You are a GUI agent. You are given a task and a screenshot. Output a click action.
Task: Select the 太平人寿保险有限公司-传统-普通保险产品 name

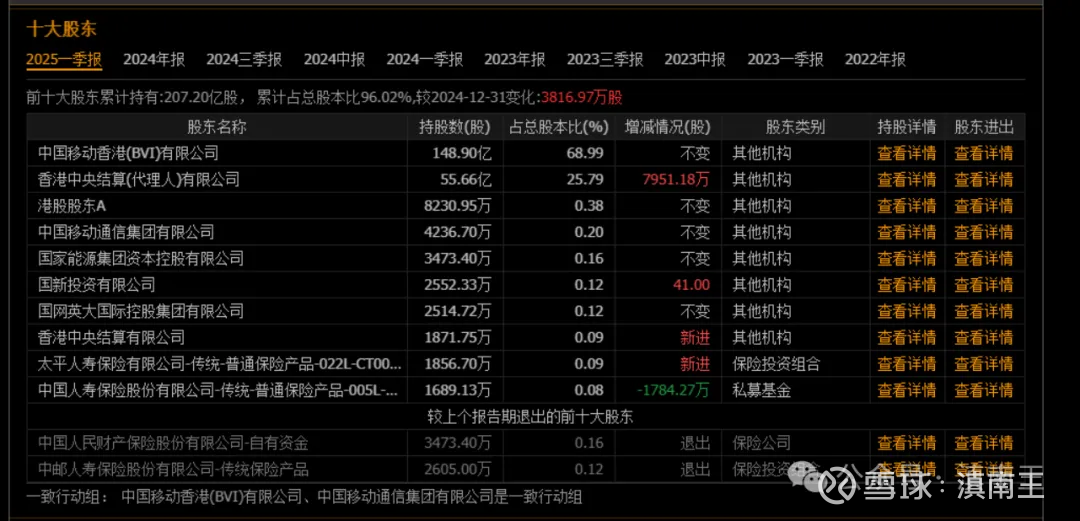[220, 364]
